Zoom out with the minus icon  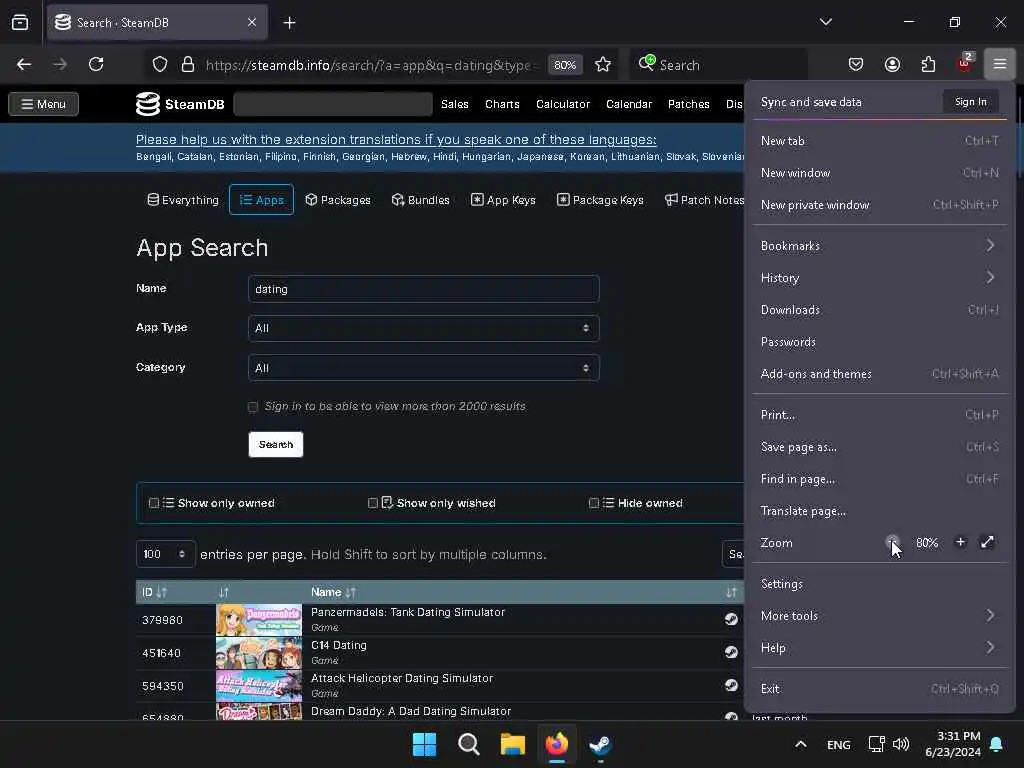click(892, 542)
